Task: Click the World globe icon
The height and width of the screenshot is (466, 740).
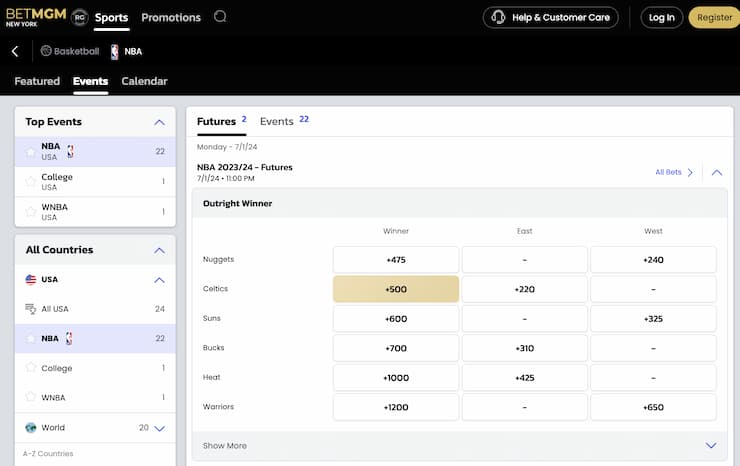Action: pos(31,428)
